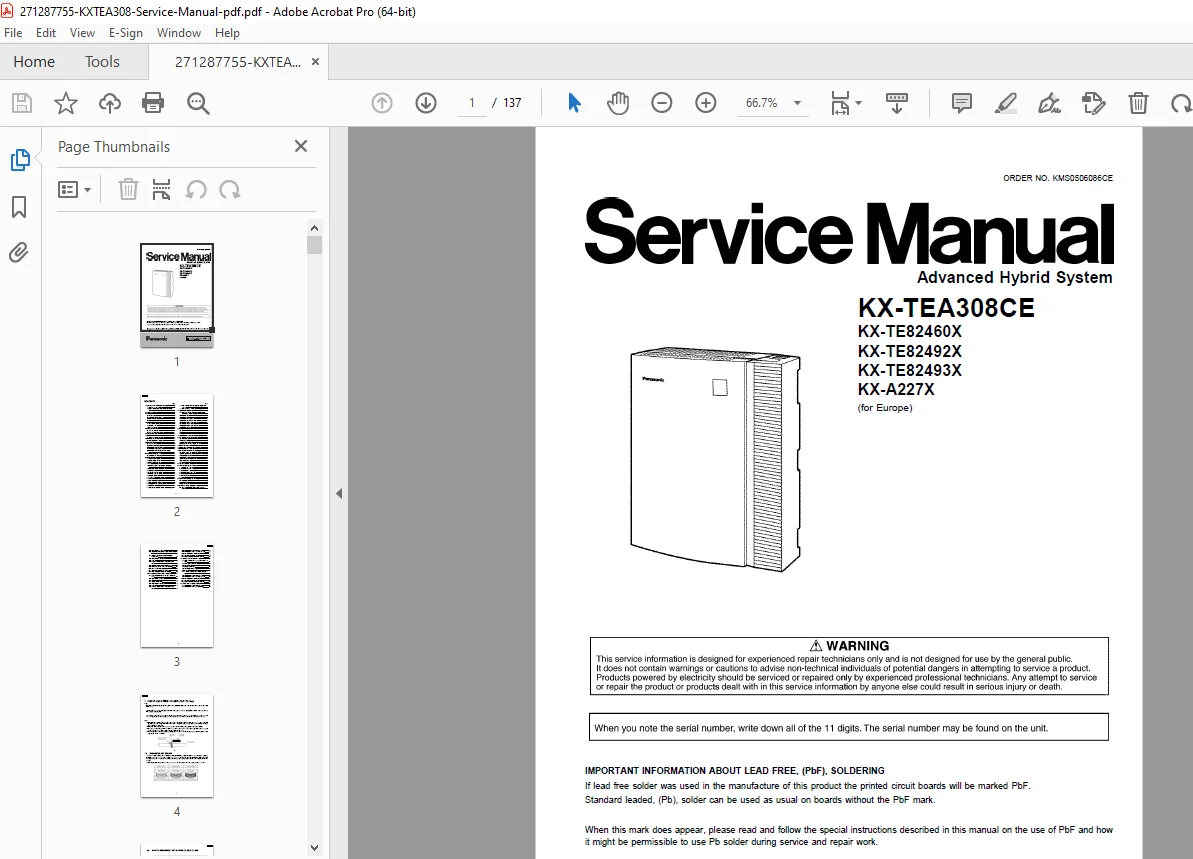Open the Help menu
The width and height of the screenshot is (1193, 859).
pos(227,33)
